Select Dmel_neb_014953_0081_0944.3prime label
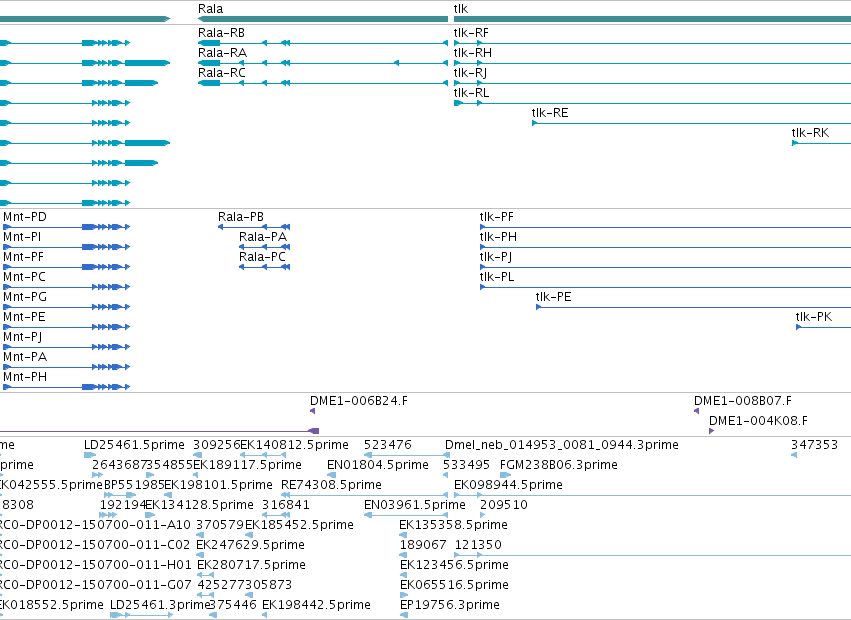851x620 pixels. click(562, 445)
